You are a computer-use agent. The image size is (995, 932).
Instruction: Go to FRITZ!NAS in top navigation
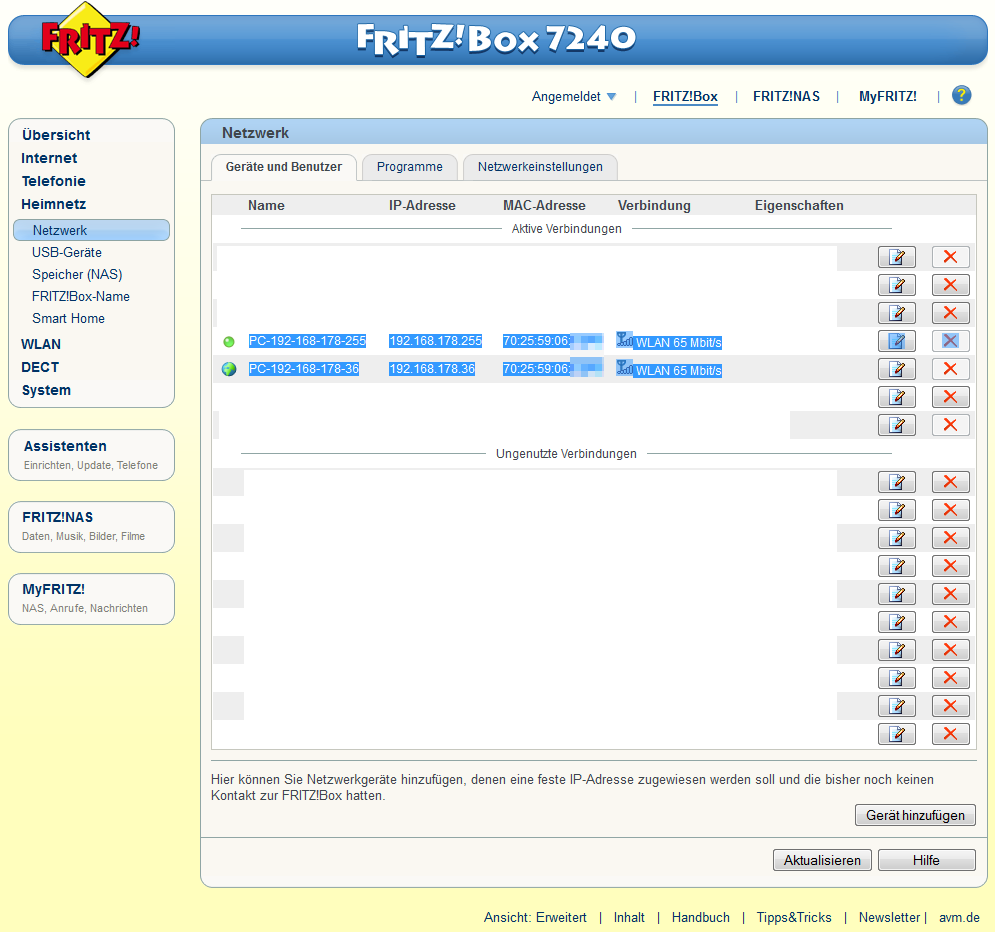786,96
